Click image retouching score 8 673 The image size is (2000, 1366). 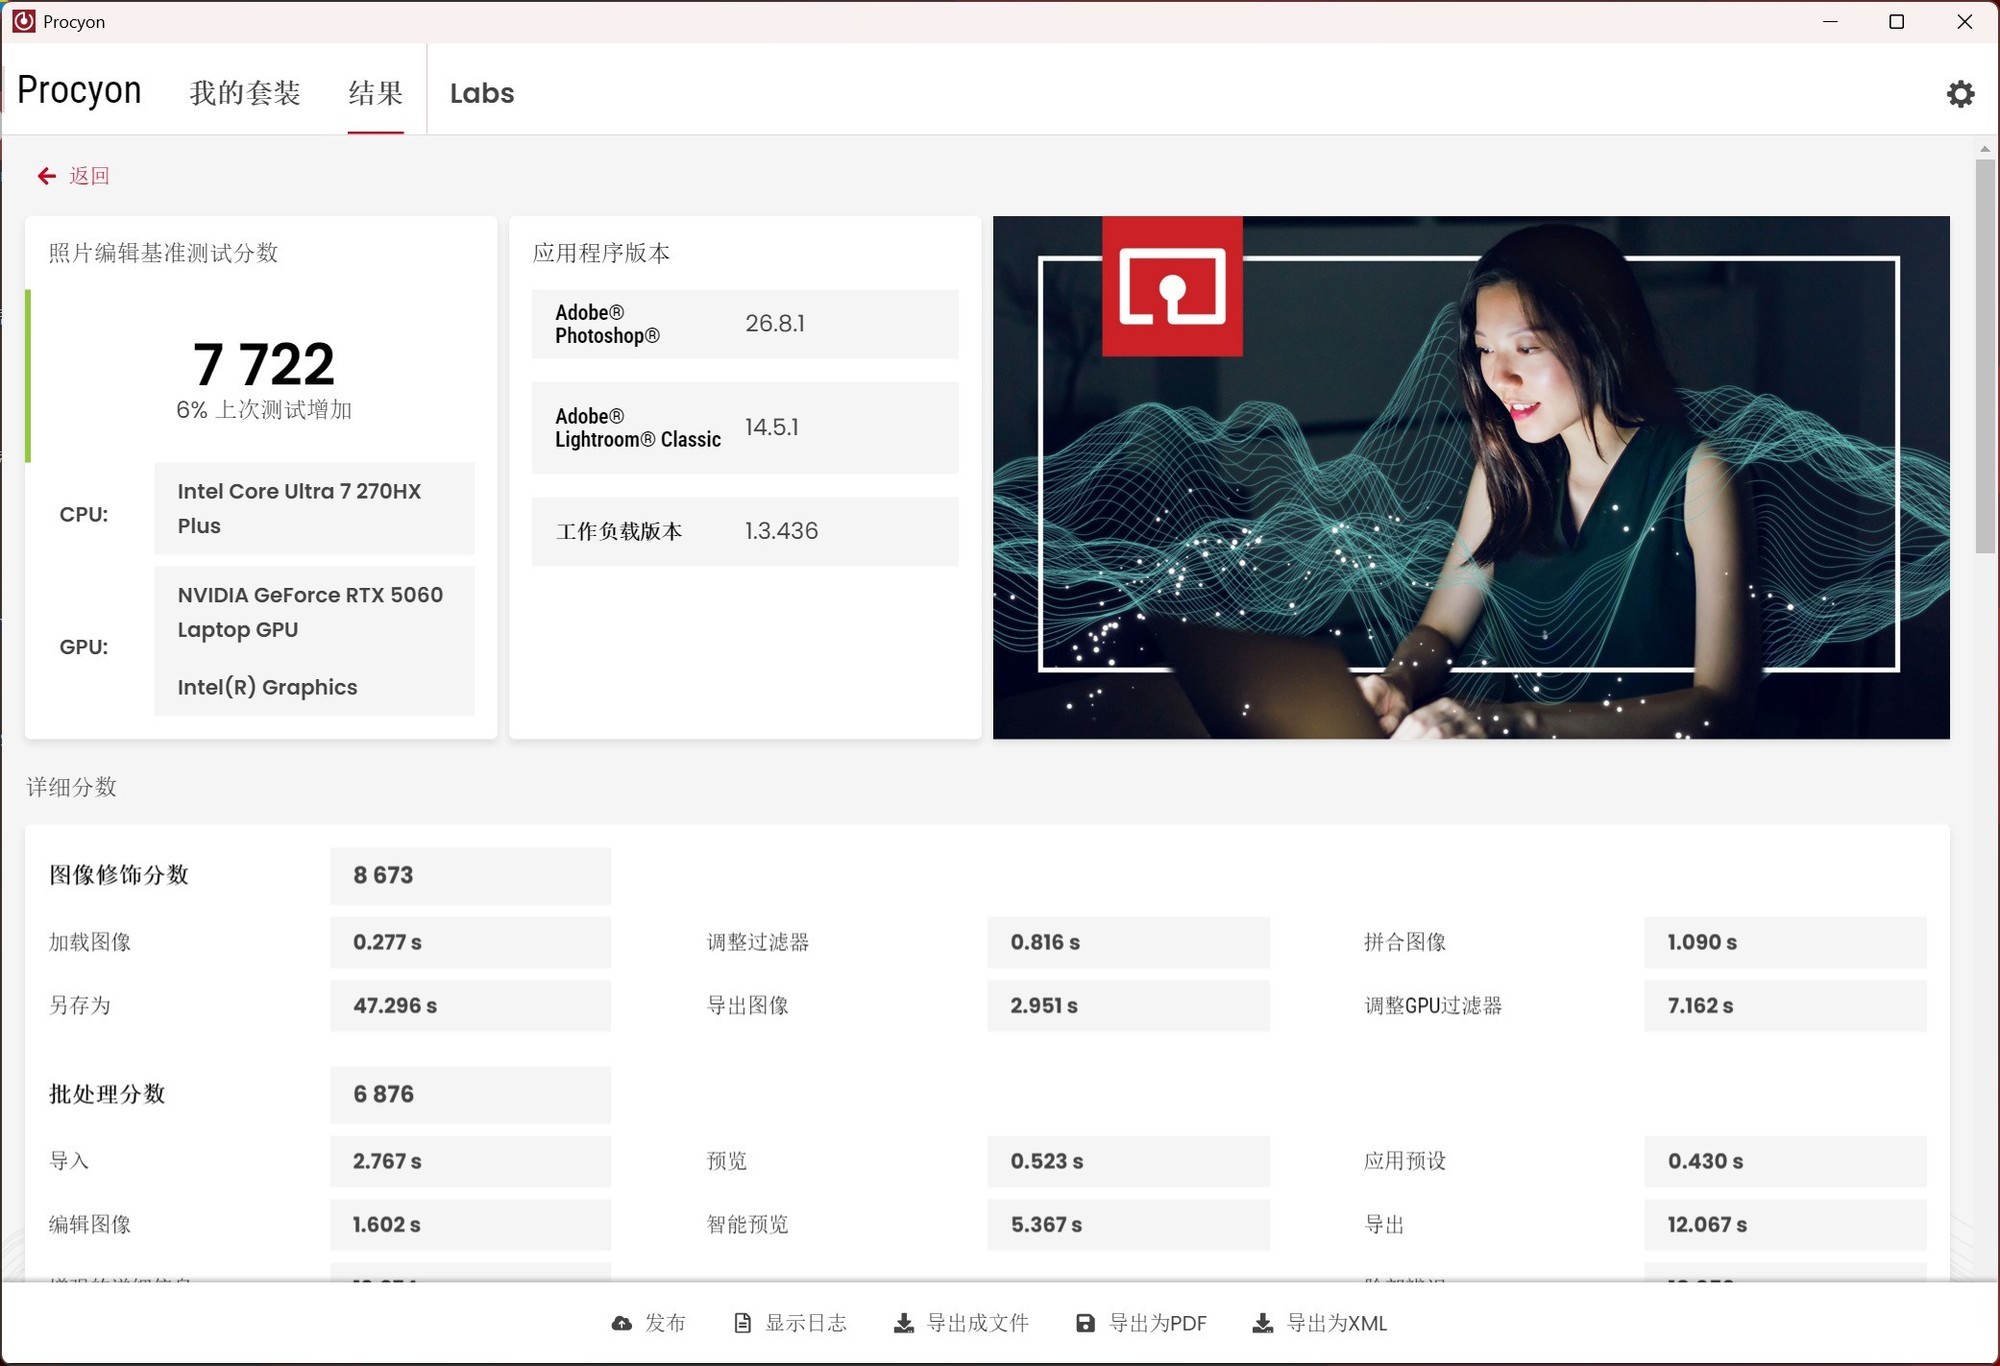[x=470, y=875]
